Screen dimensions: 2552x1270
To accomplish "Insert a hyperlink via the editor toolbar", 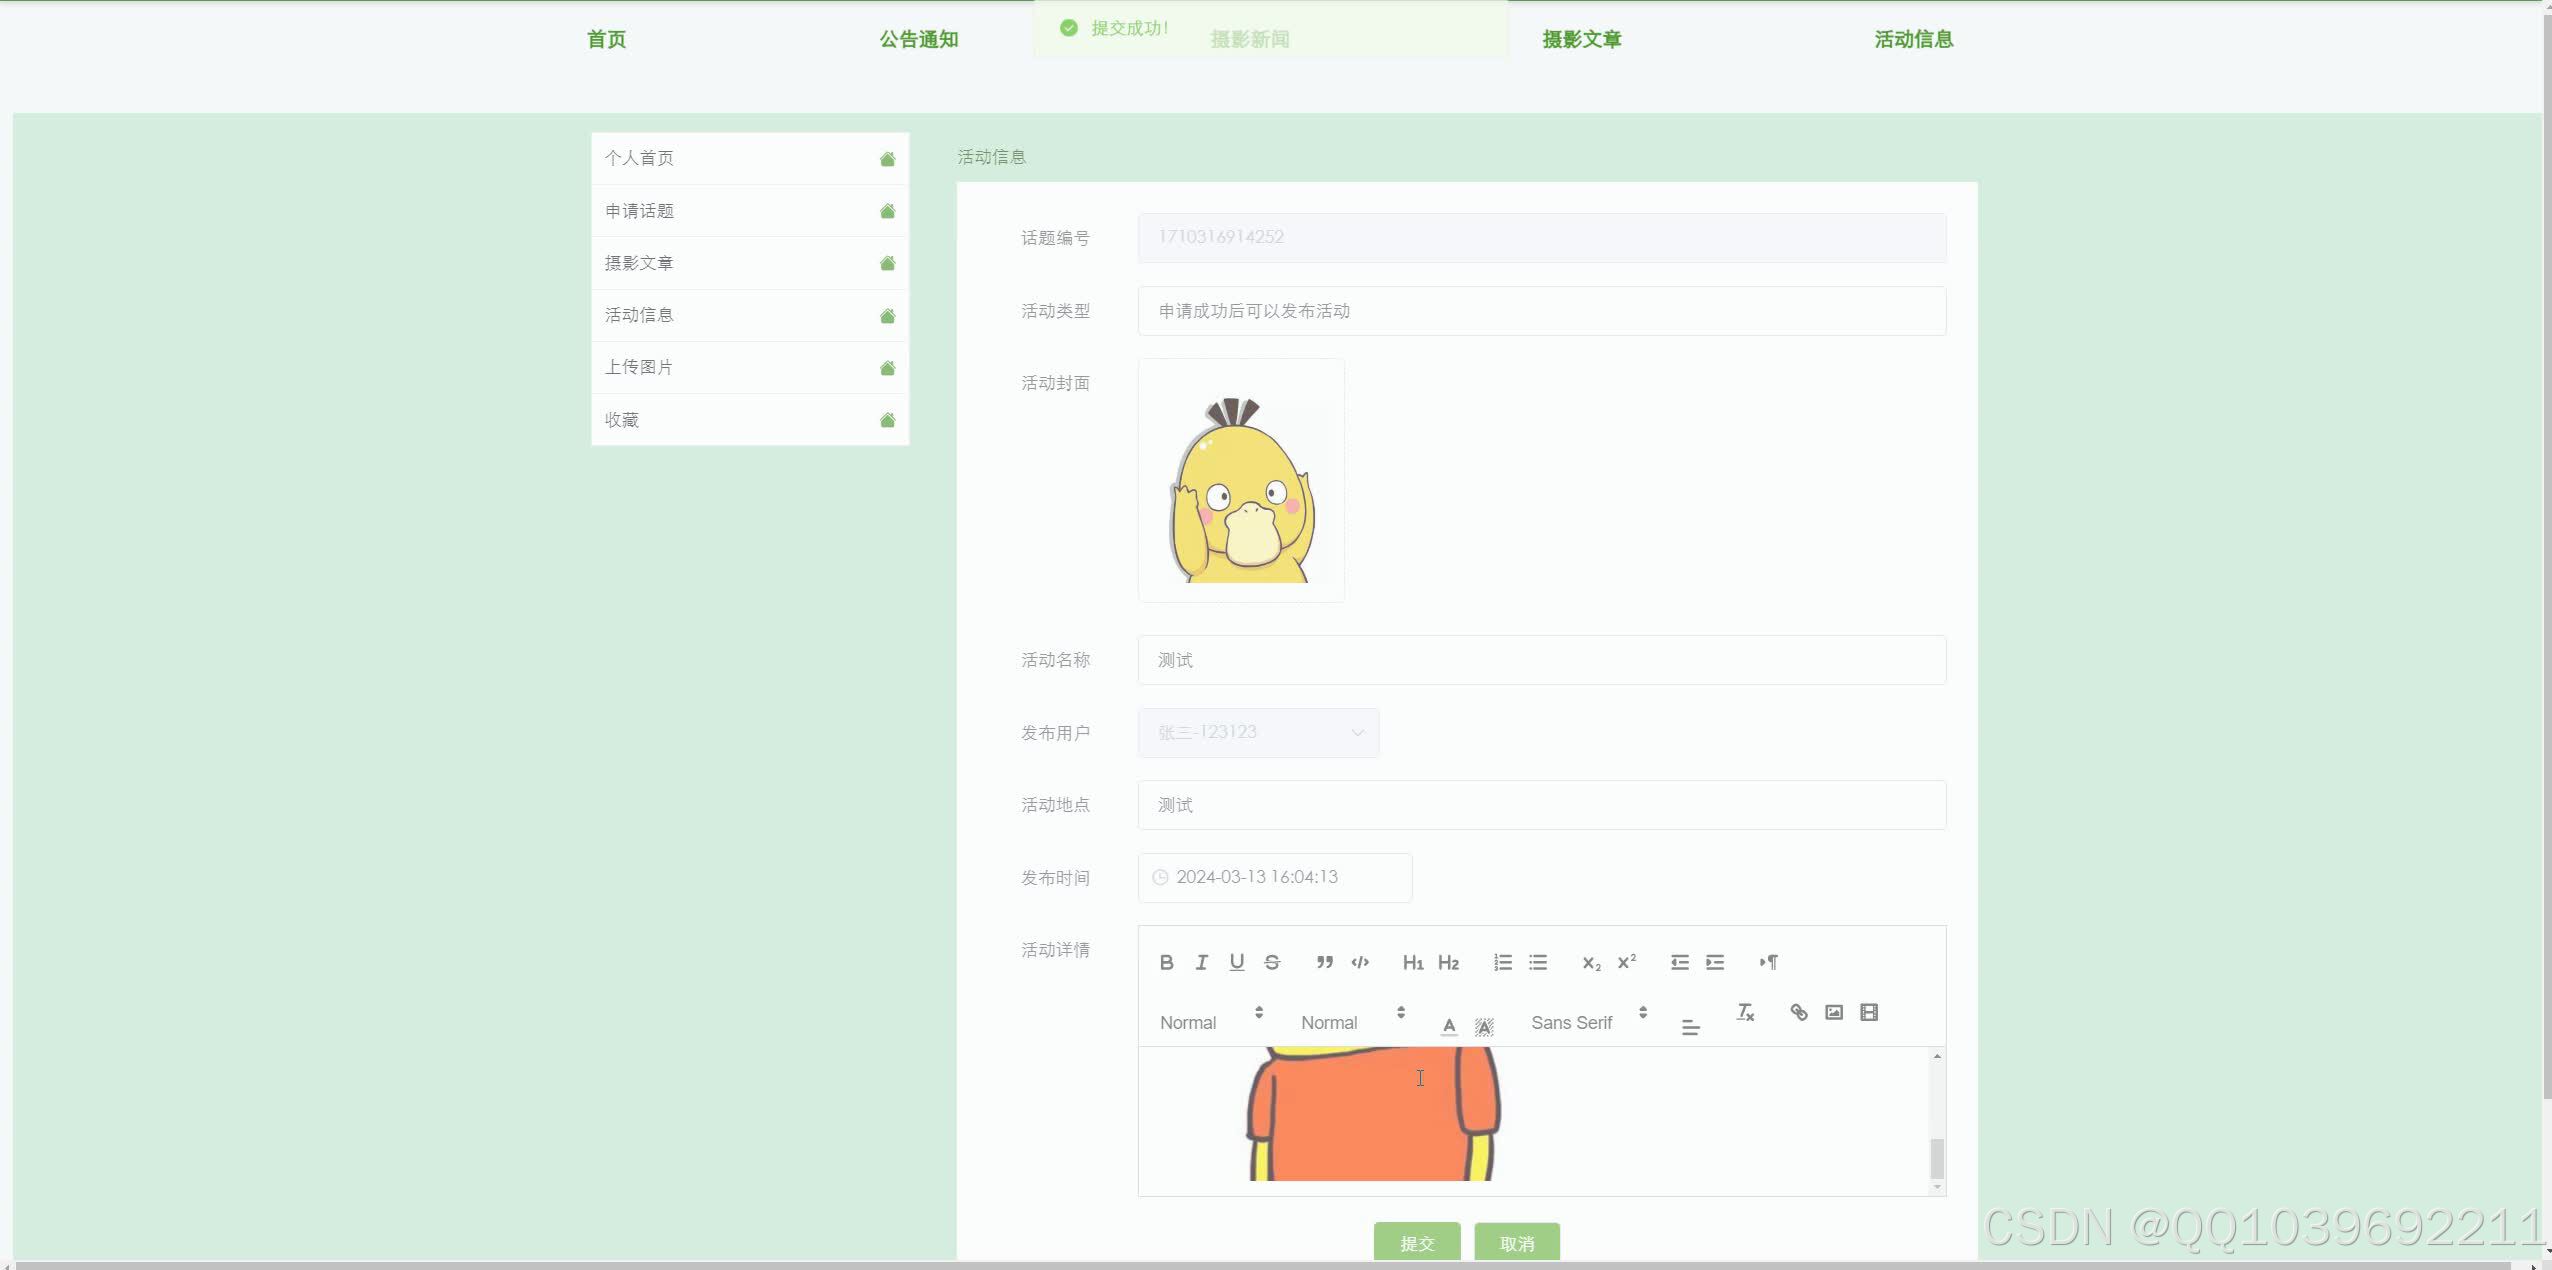I will click(x=1797, y=1012).
